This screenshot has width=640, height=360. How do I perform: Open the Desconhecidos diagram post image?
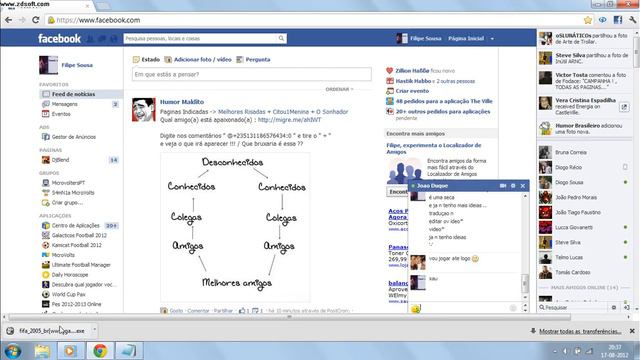[236, 227]
